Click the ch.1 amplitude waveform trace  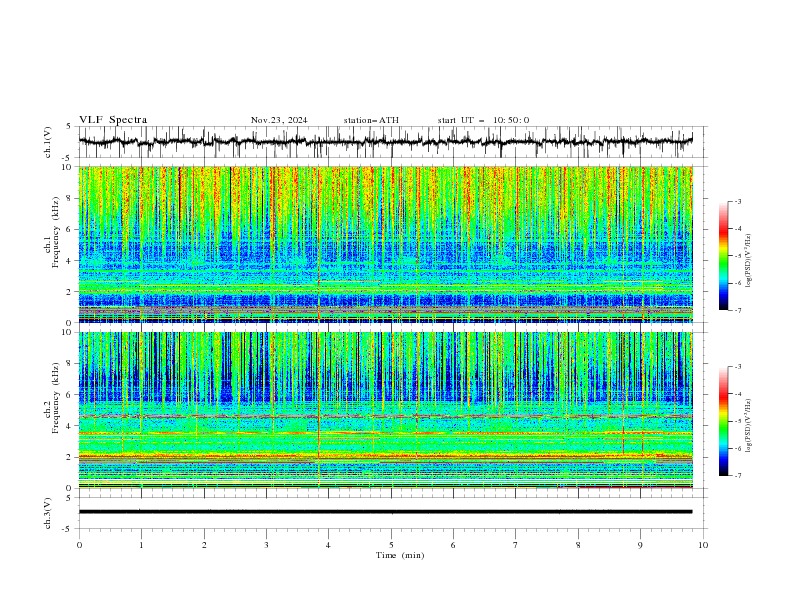click(385, 142)
